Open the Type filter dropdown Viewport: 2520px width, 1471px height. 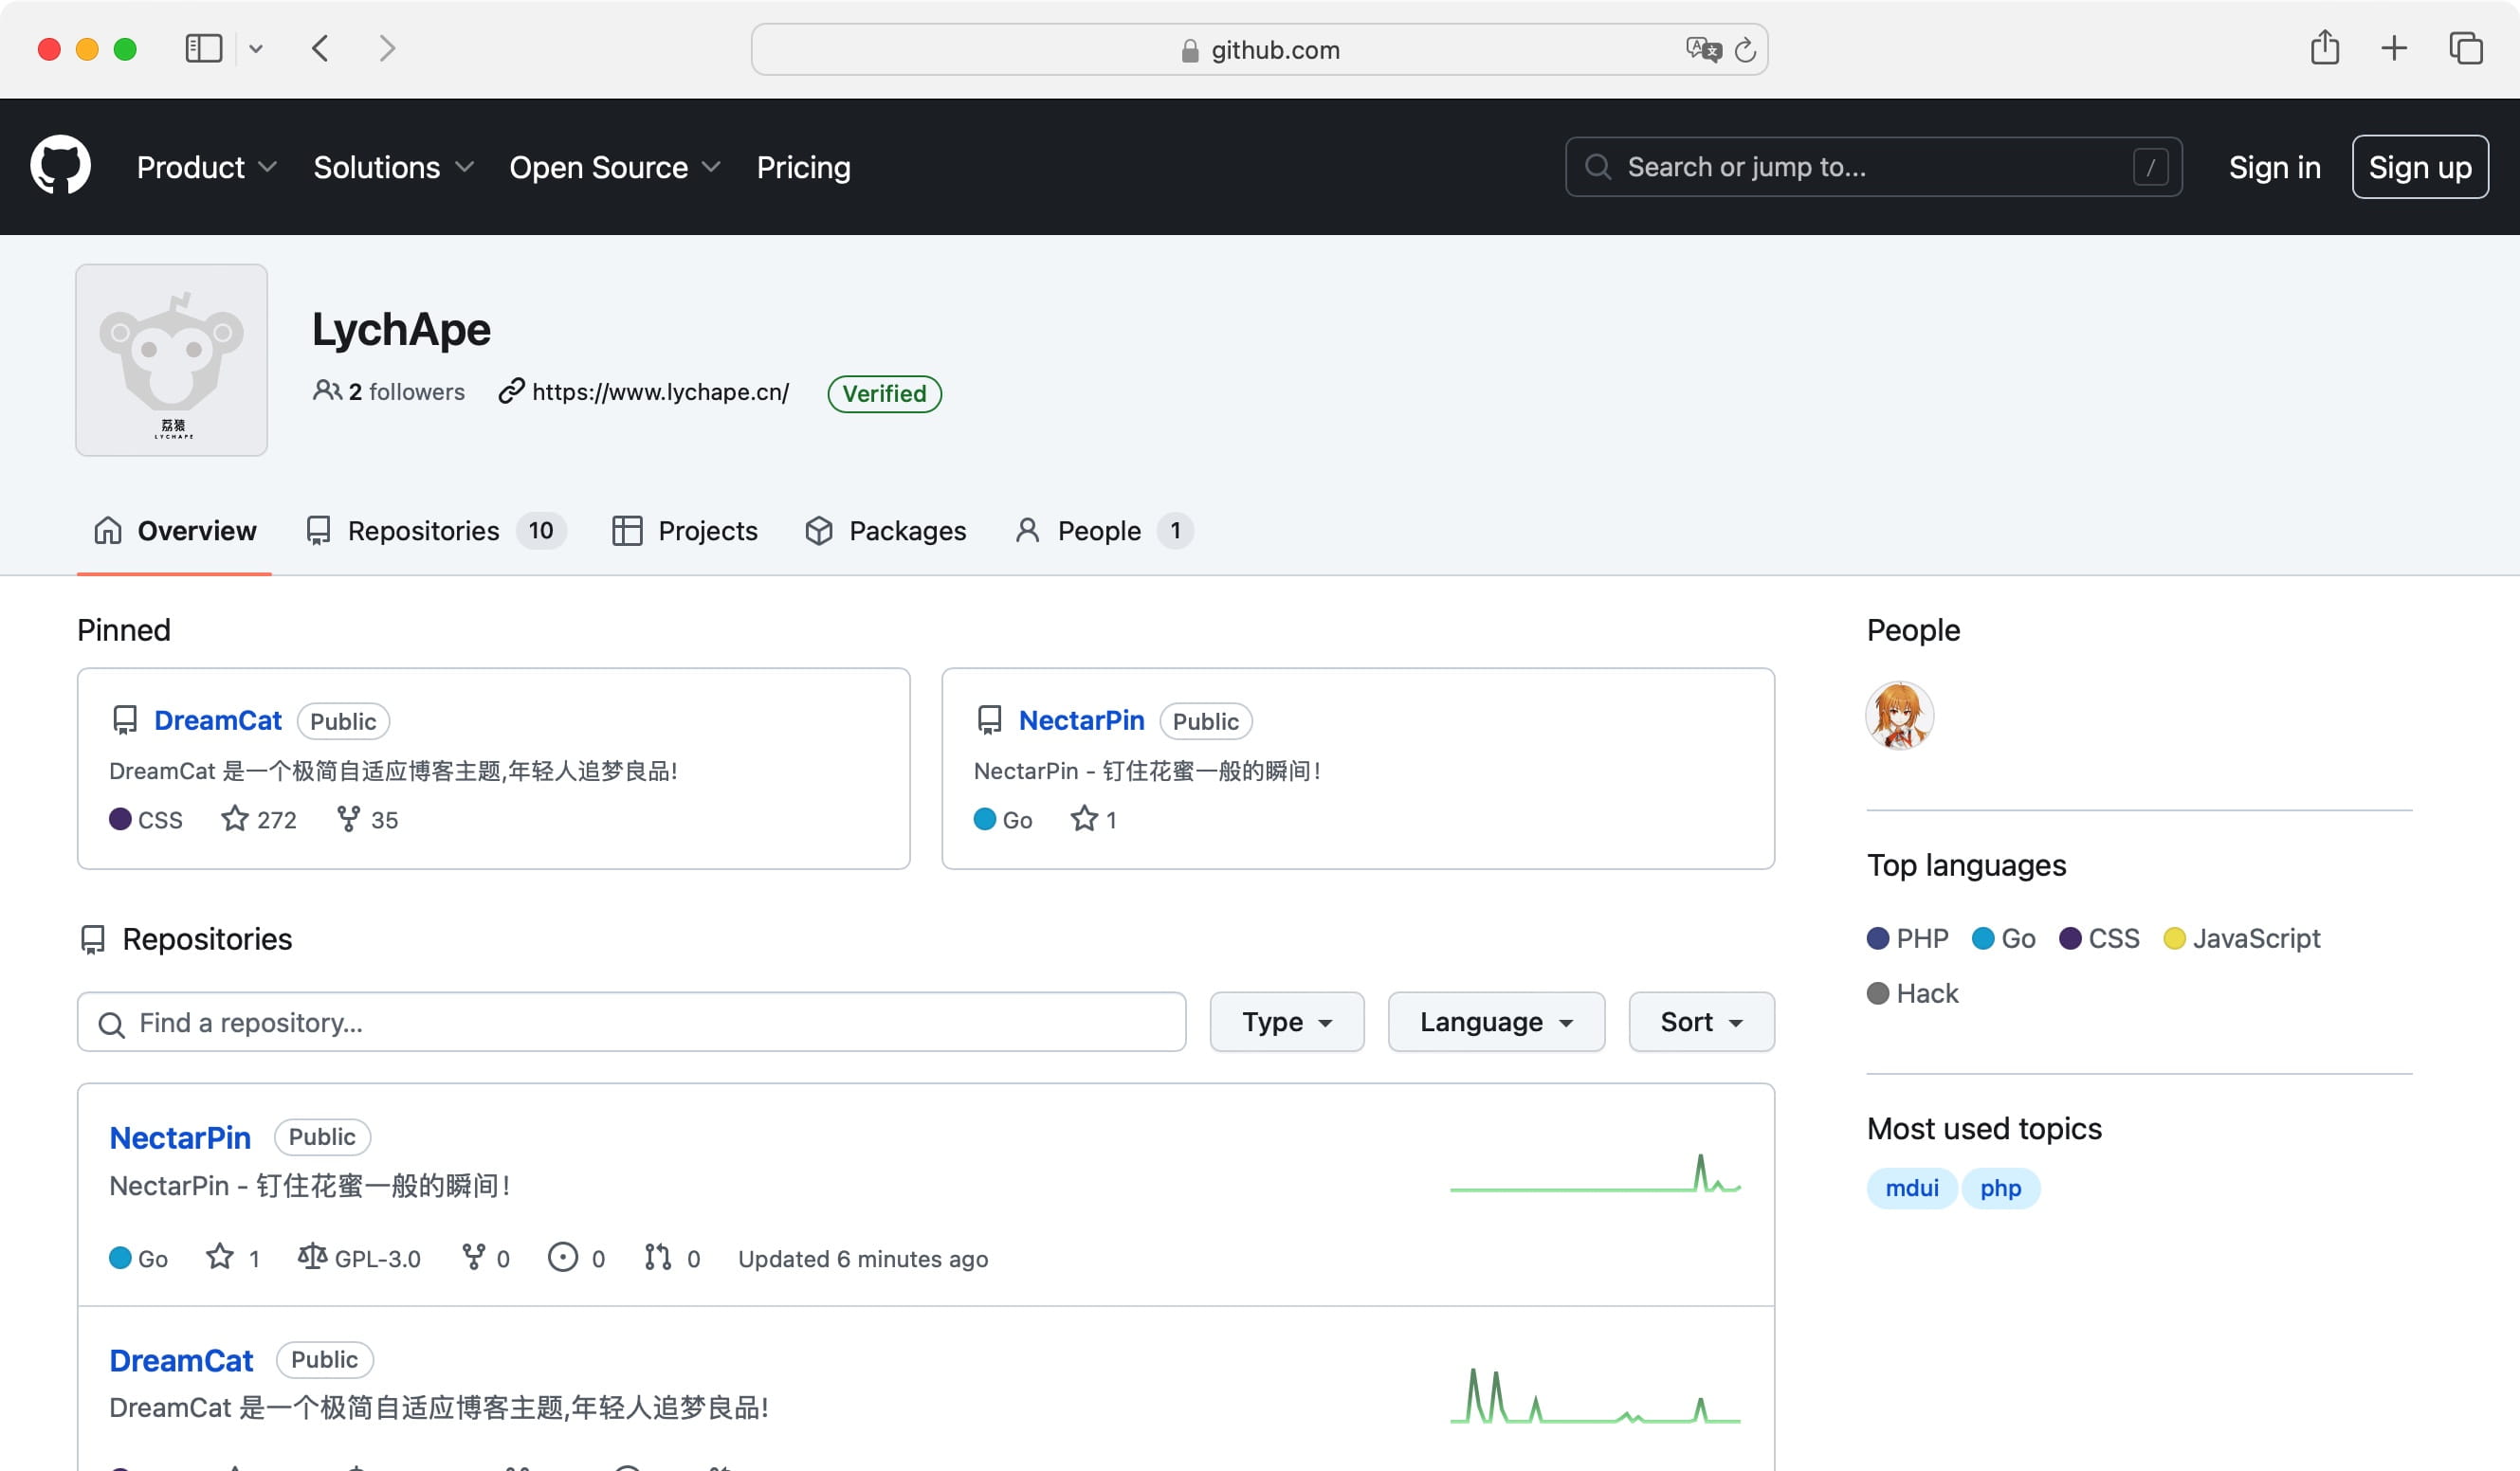(1287, 1022)
